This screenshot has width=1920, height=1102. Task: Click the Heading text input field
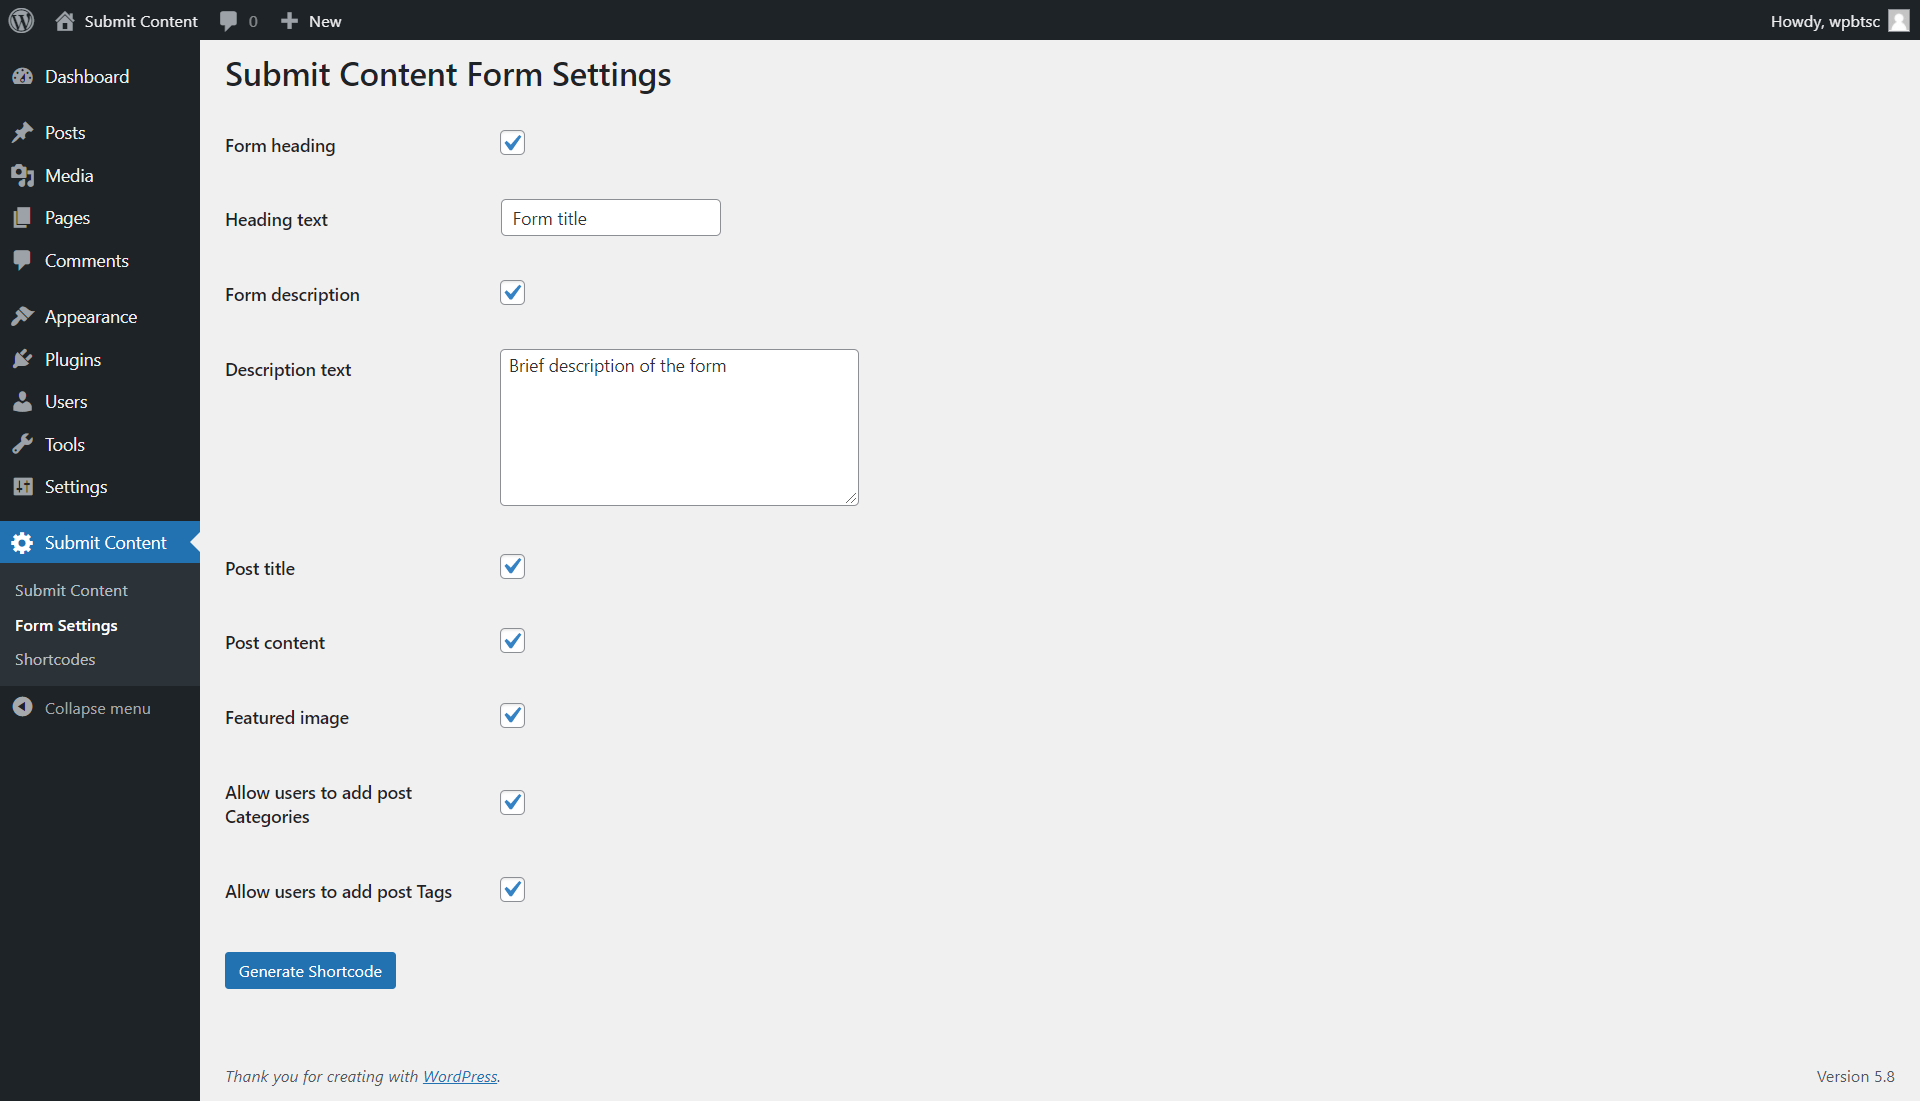[x=609, y=216]
